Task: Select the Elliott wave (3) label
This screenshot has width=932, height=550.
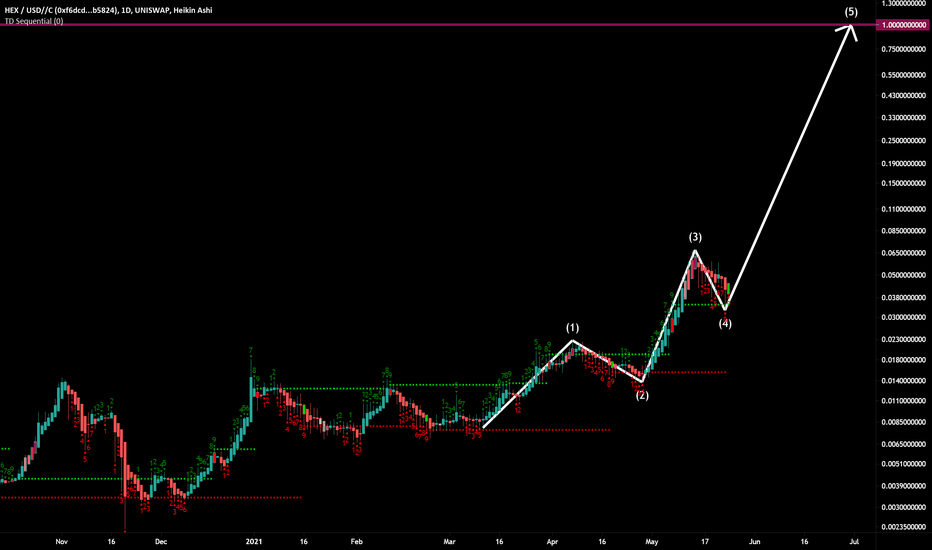Action: 695,237
